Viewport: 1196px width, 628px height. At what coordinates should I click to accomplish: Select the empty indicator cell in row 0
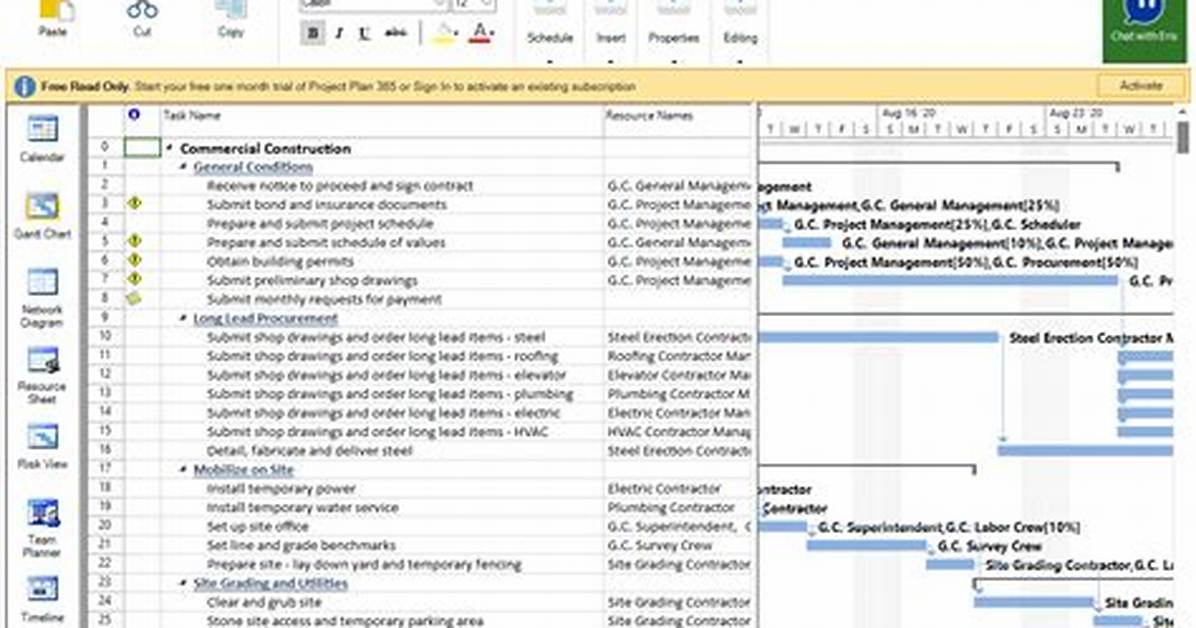click(x=143, y=147)
